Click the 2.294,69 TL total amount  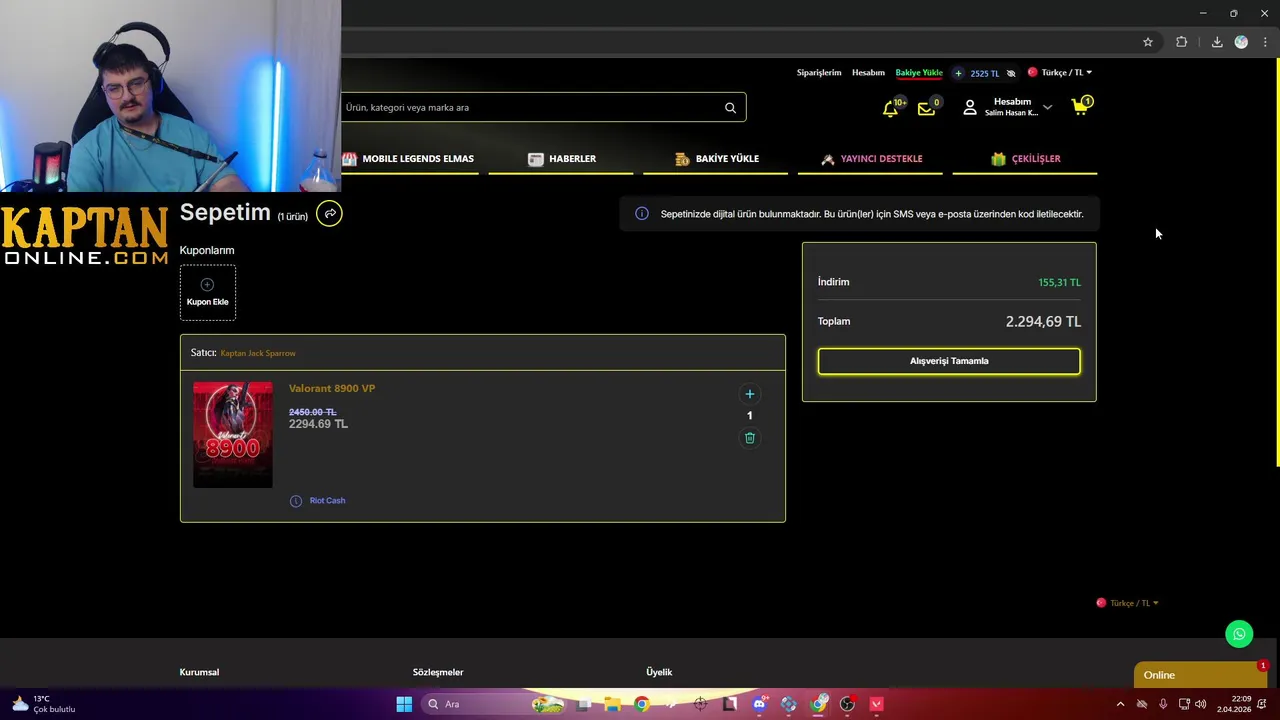[x=1043, y=321]
